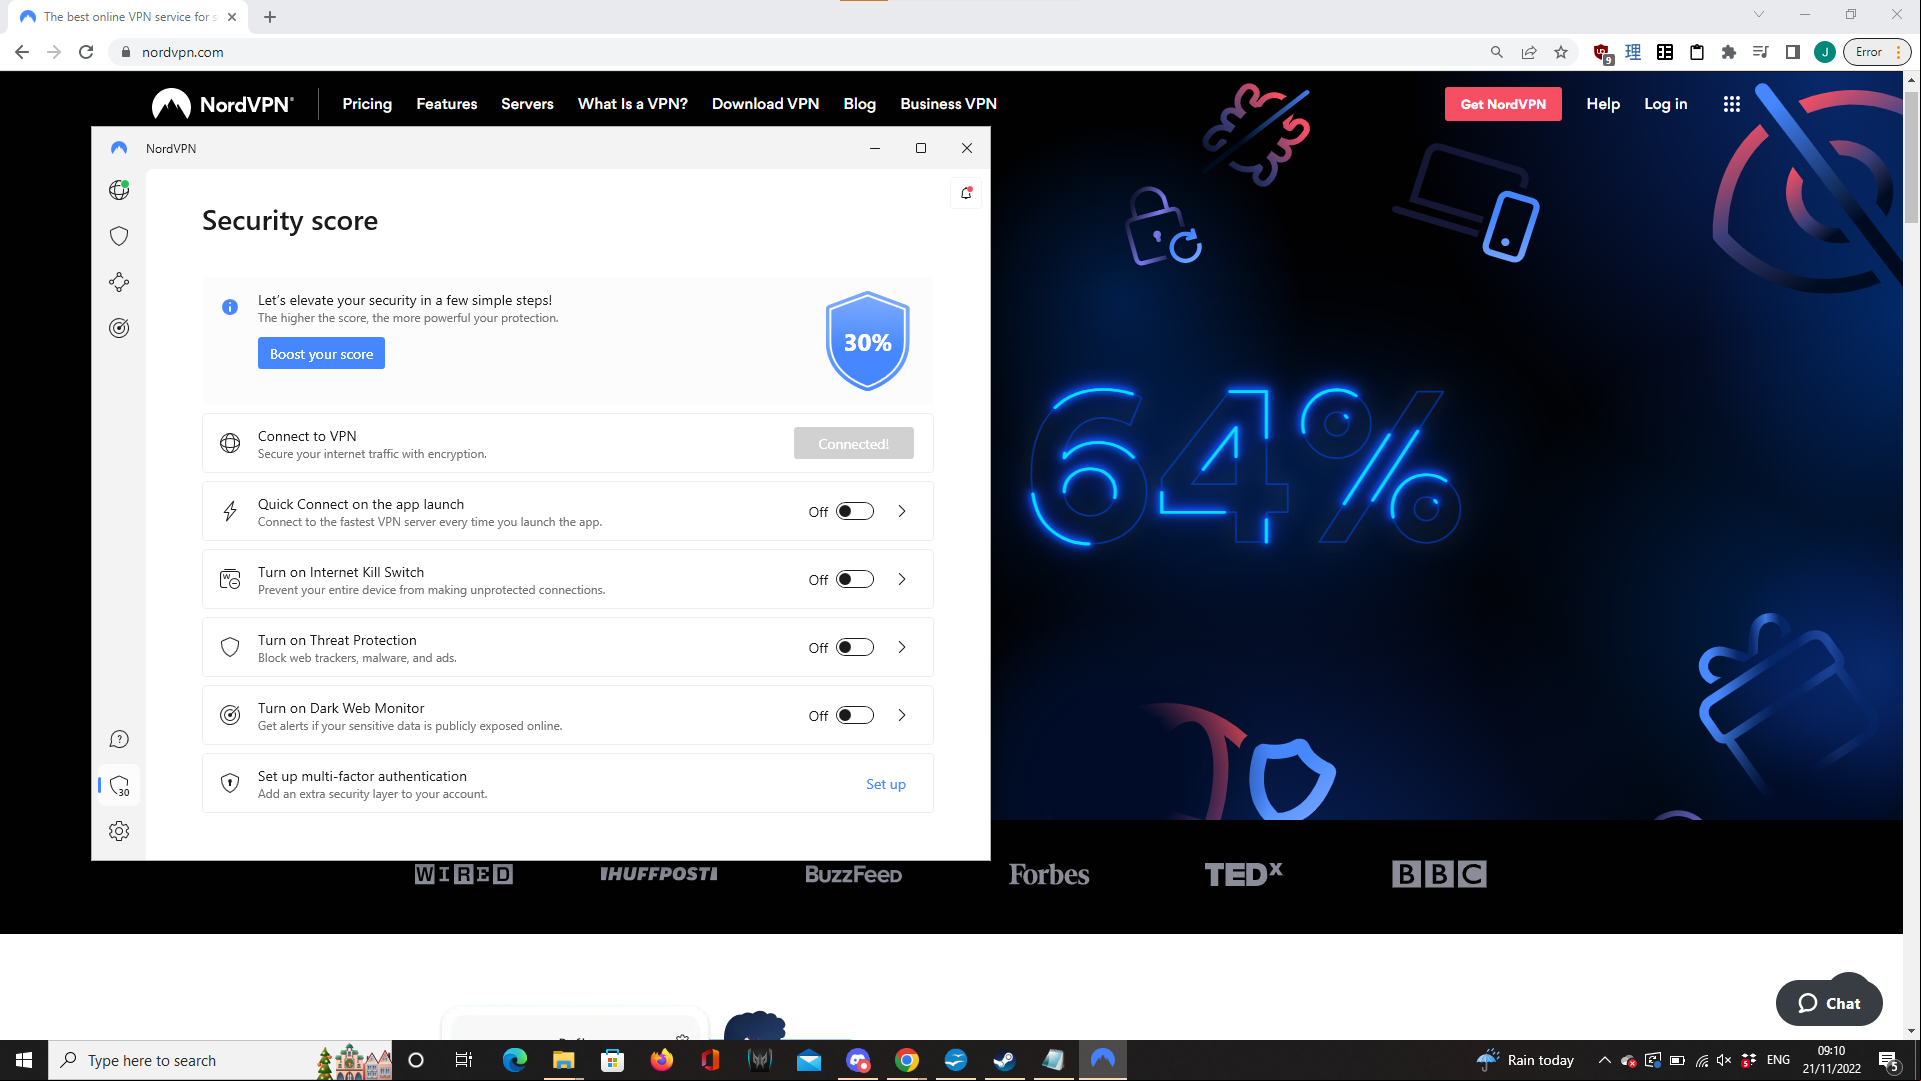
Task: Open the Blog menu item
Action: [x=859, y=104]
